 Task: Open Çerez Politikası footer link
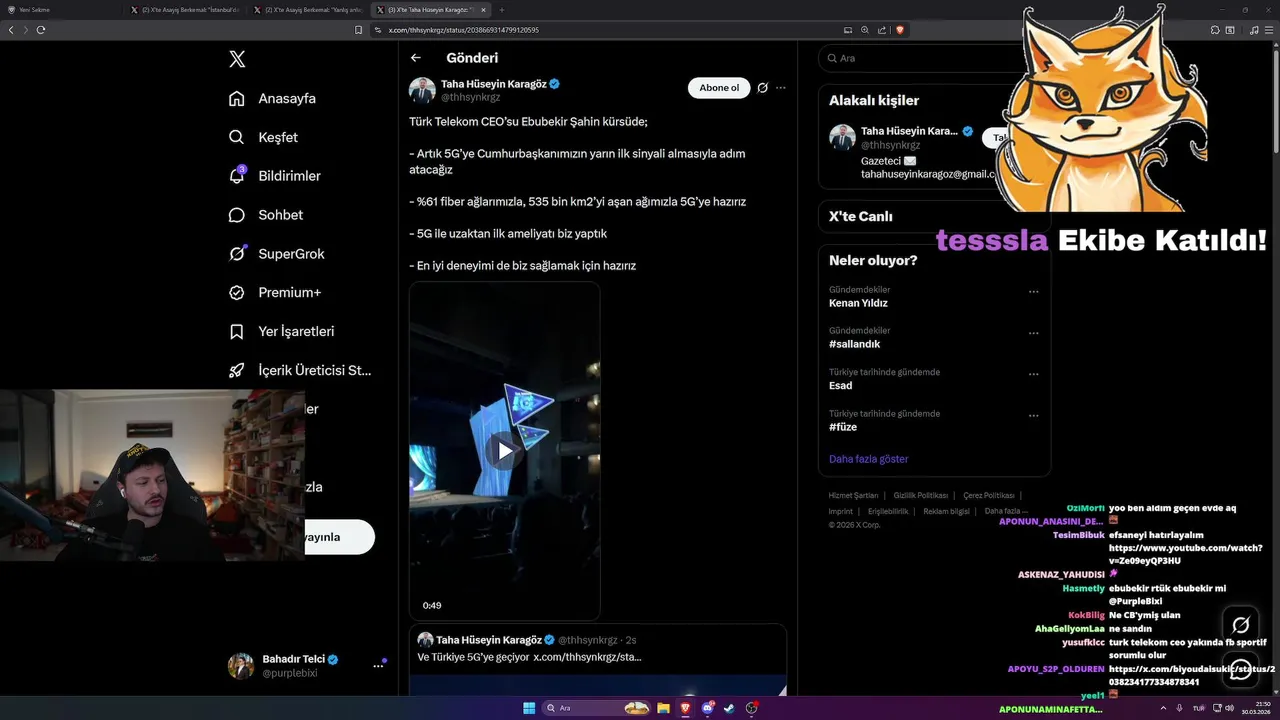(x=988, y=495)
